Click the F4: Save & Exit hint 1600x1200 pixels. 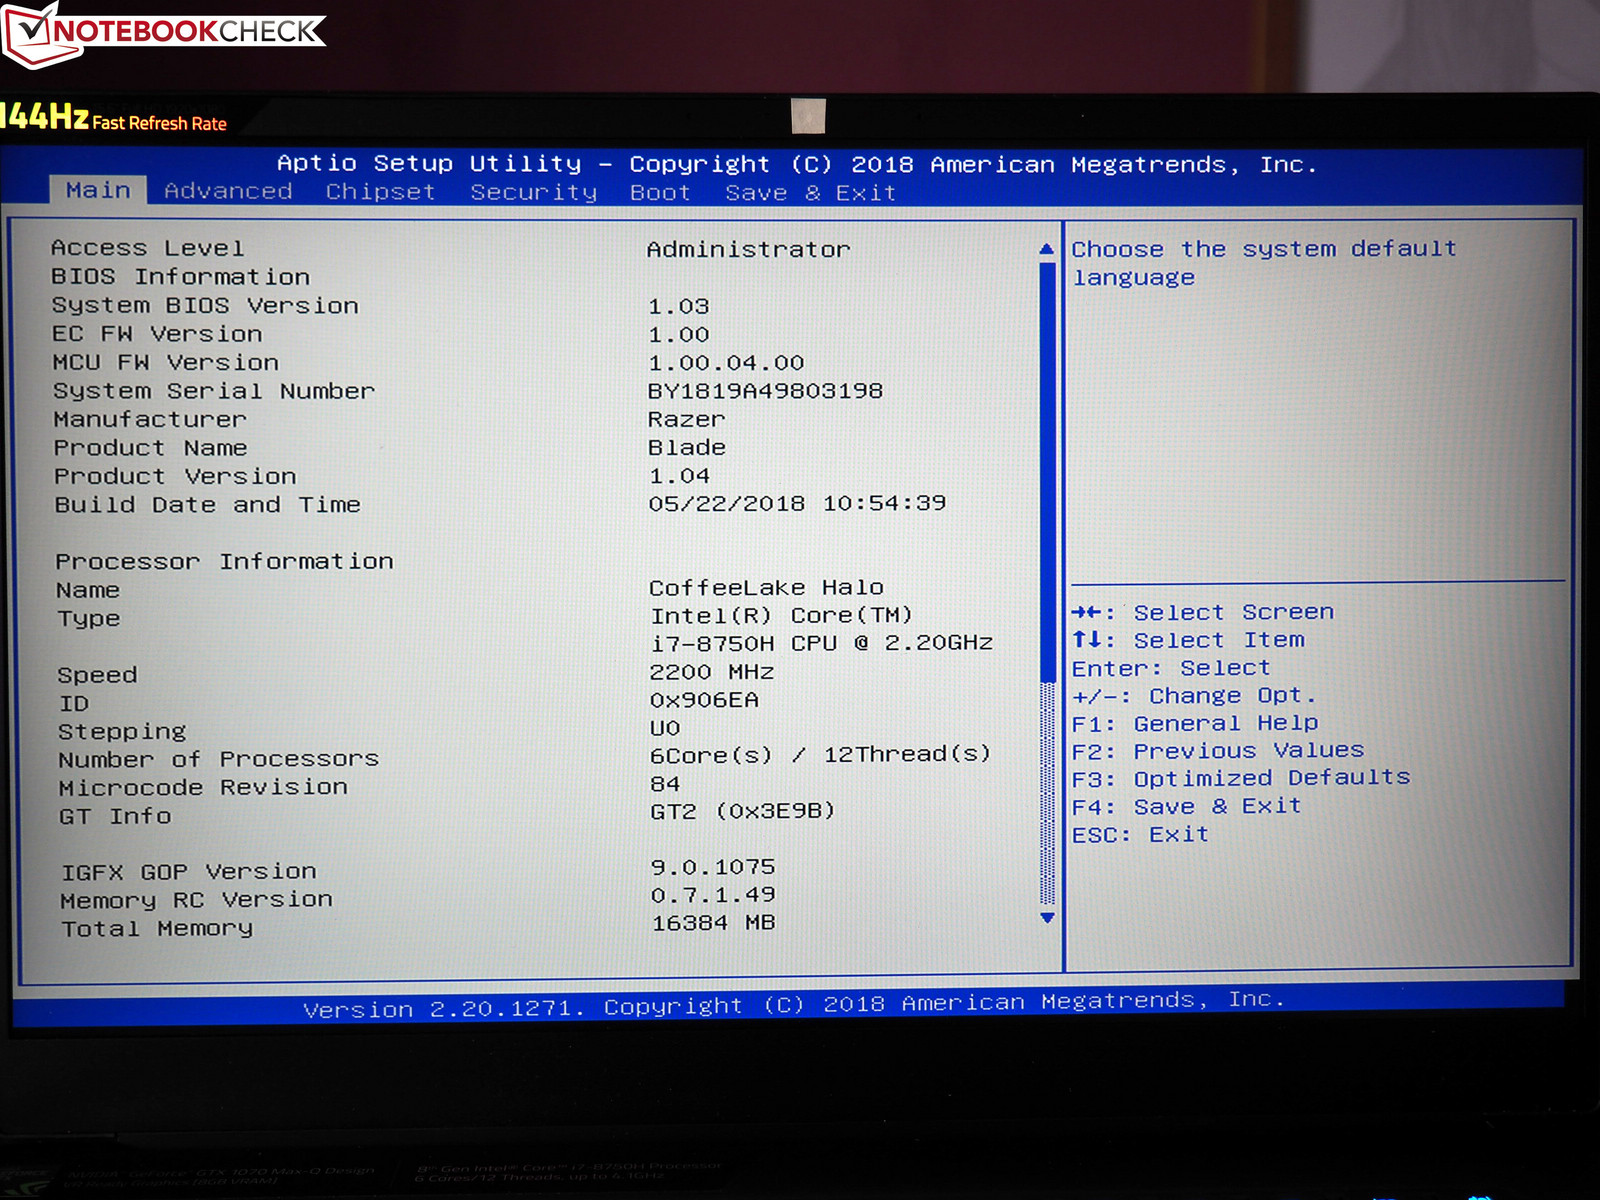pyautogui.click(x=1187, y=807)
